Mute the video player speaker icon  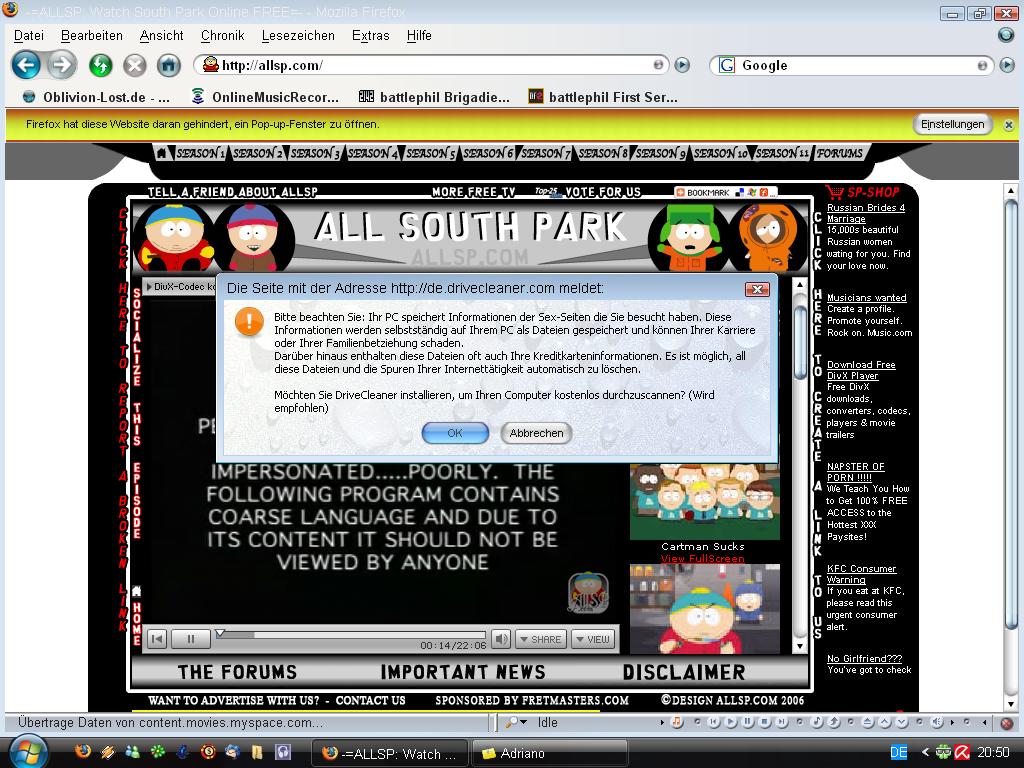click(501, 639)
